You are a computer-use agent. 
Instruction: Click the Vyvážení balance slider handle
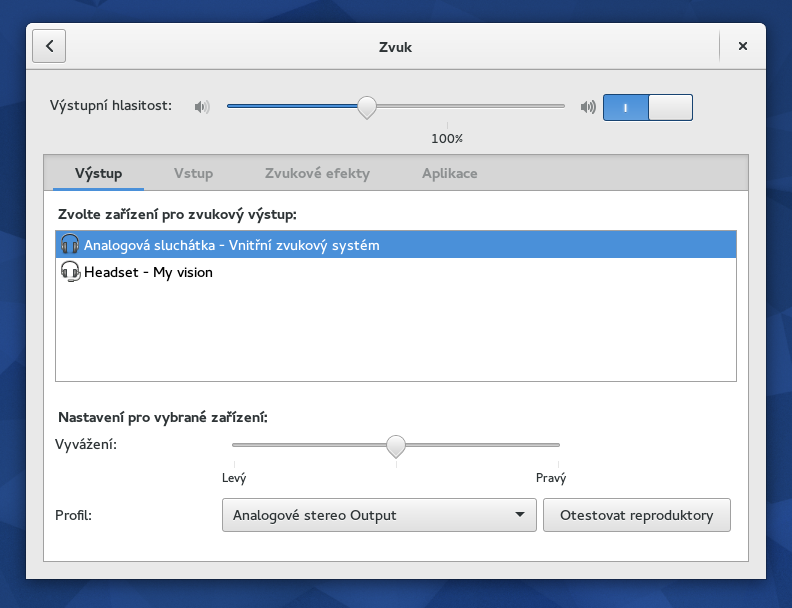(x=396, y=446)
